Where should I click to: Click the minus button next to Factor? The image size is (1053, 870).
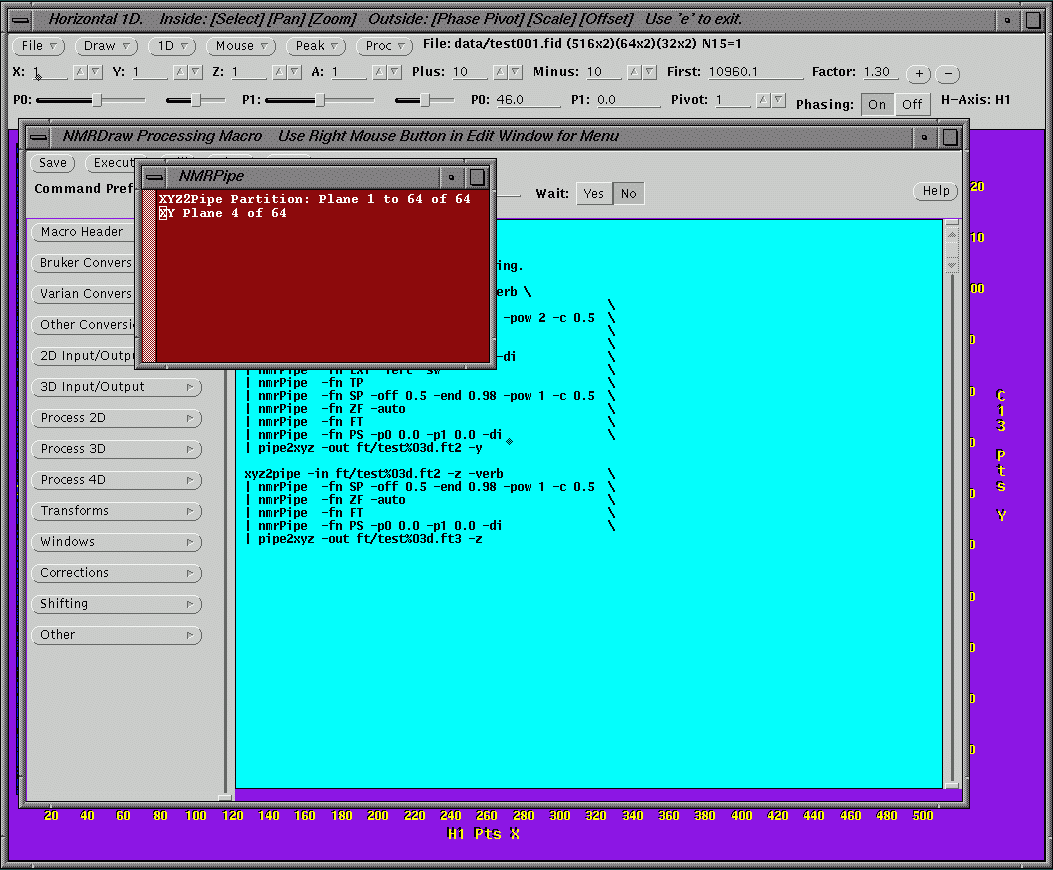point(948,74)
